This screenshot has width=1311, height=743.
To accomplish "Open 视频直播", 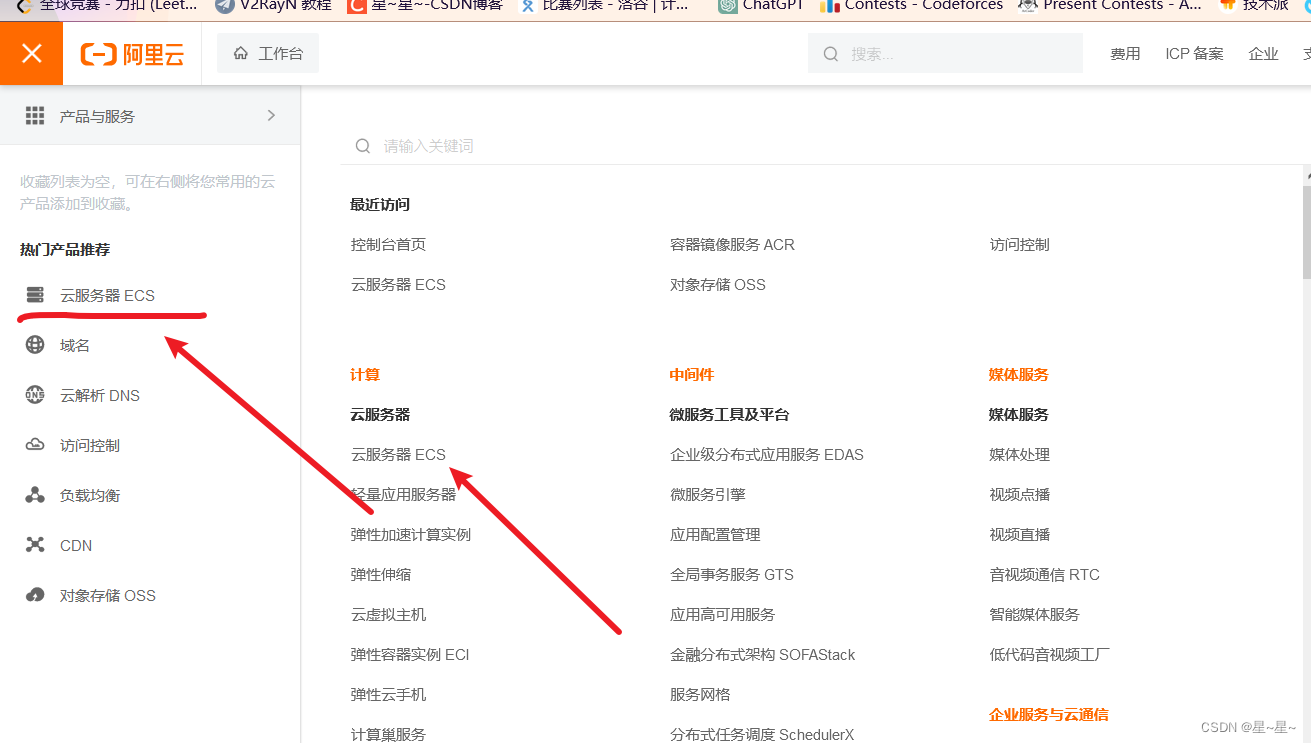I will pyautogui.click(x=1020, y=534).
